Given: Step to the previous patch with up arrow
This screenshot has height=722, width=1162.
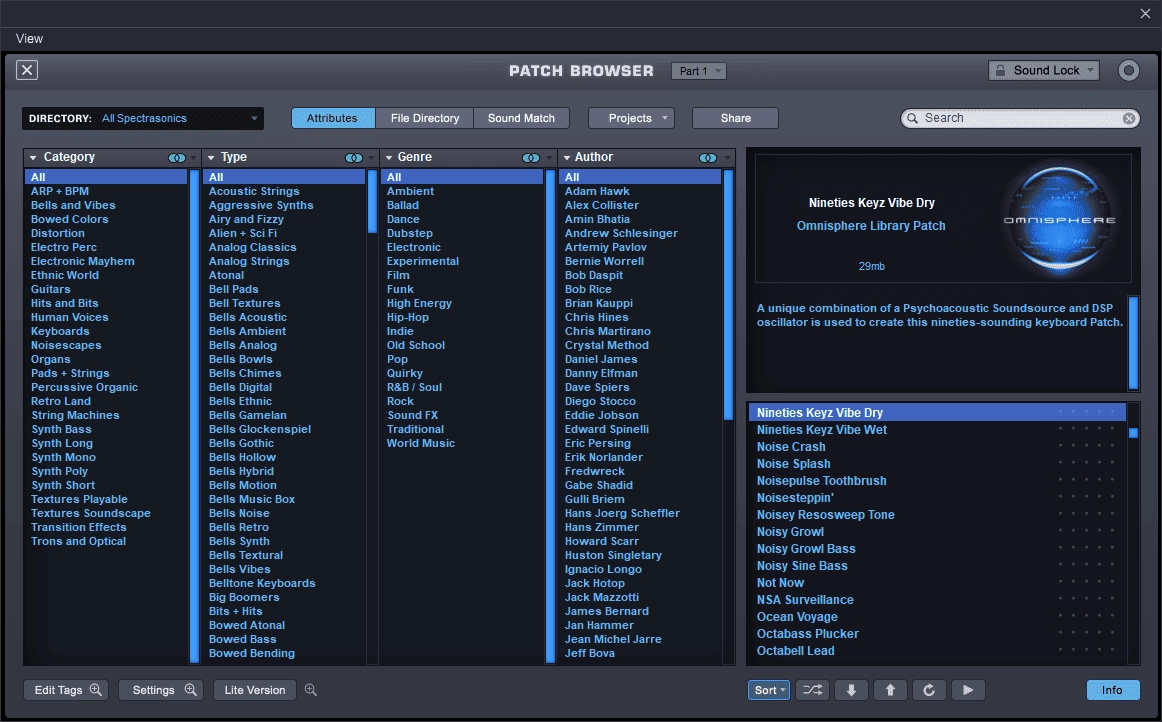Looking at the screenshot, I should pyautogui.click(x=890, y=690).
